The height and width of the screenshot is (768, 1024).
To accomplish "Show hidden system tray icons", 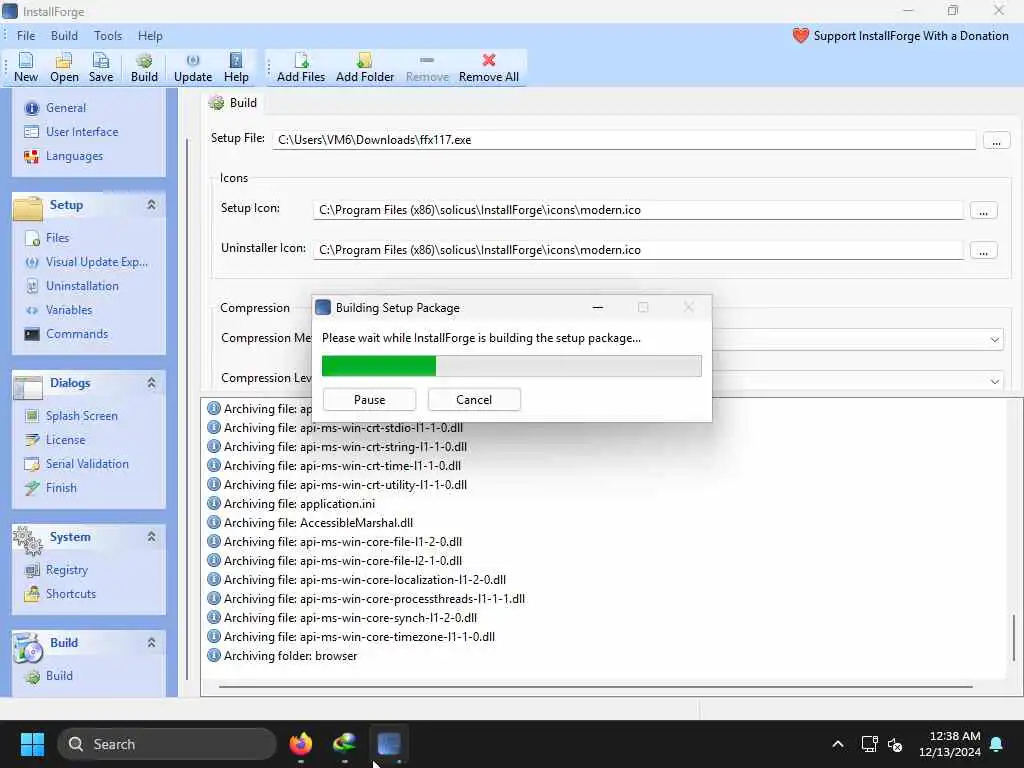I will tap(838, 744).
